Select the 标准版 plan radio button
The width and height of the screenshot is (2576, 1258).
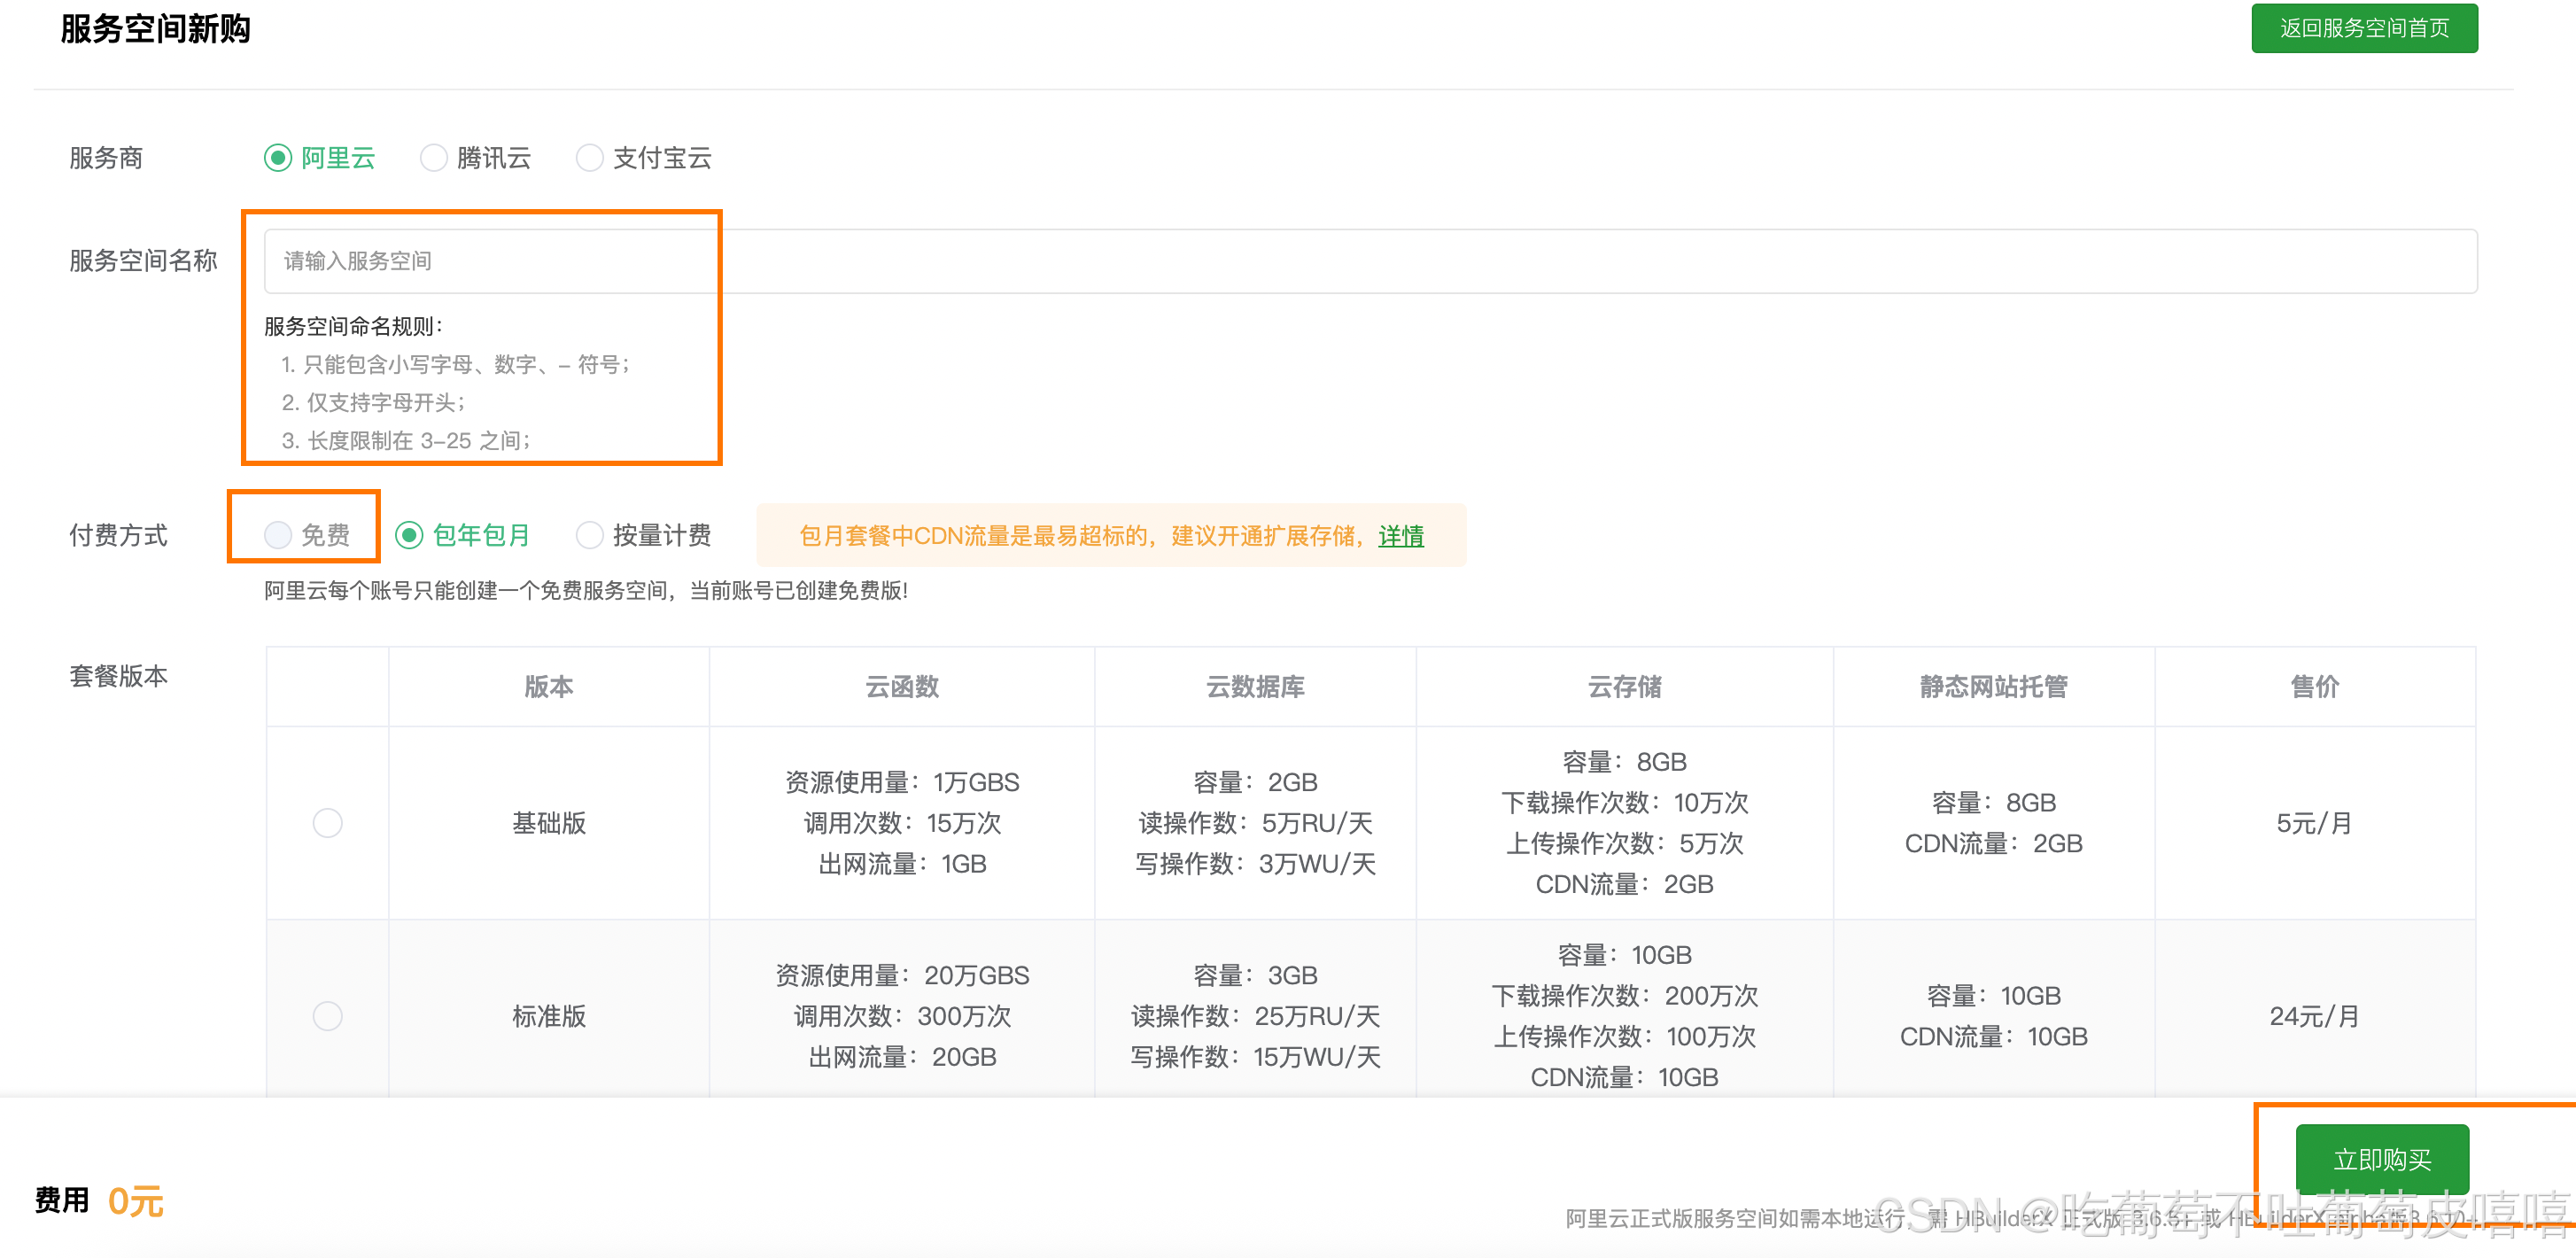pos(327,1016)
